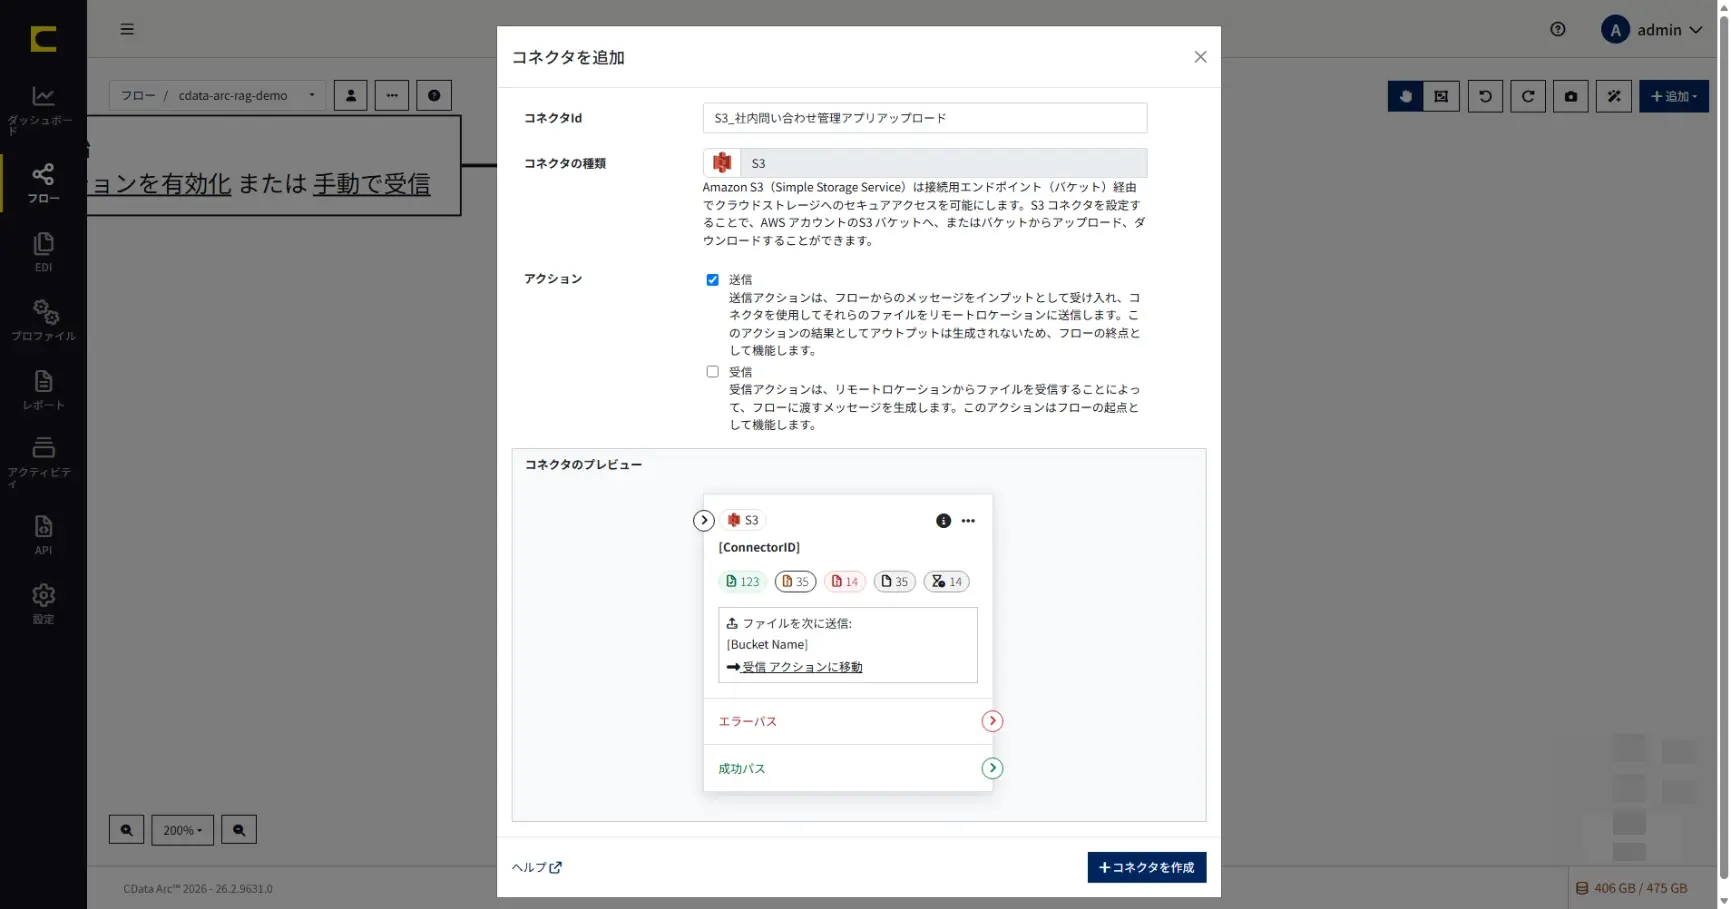Click the crossed-out 14 status badge
1731x909 pixels.
[x=946, y=581]
